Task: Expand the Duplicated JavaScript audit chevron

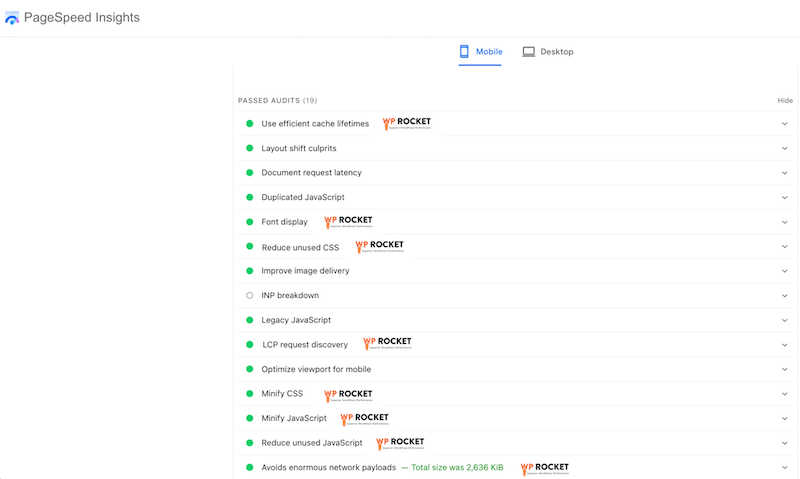Action: [x=785, y=198]
